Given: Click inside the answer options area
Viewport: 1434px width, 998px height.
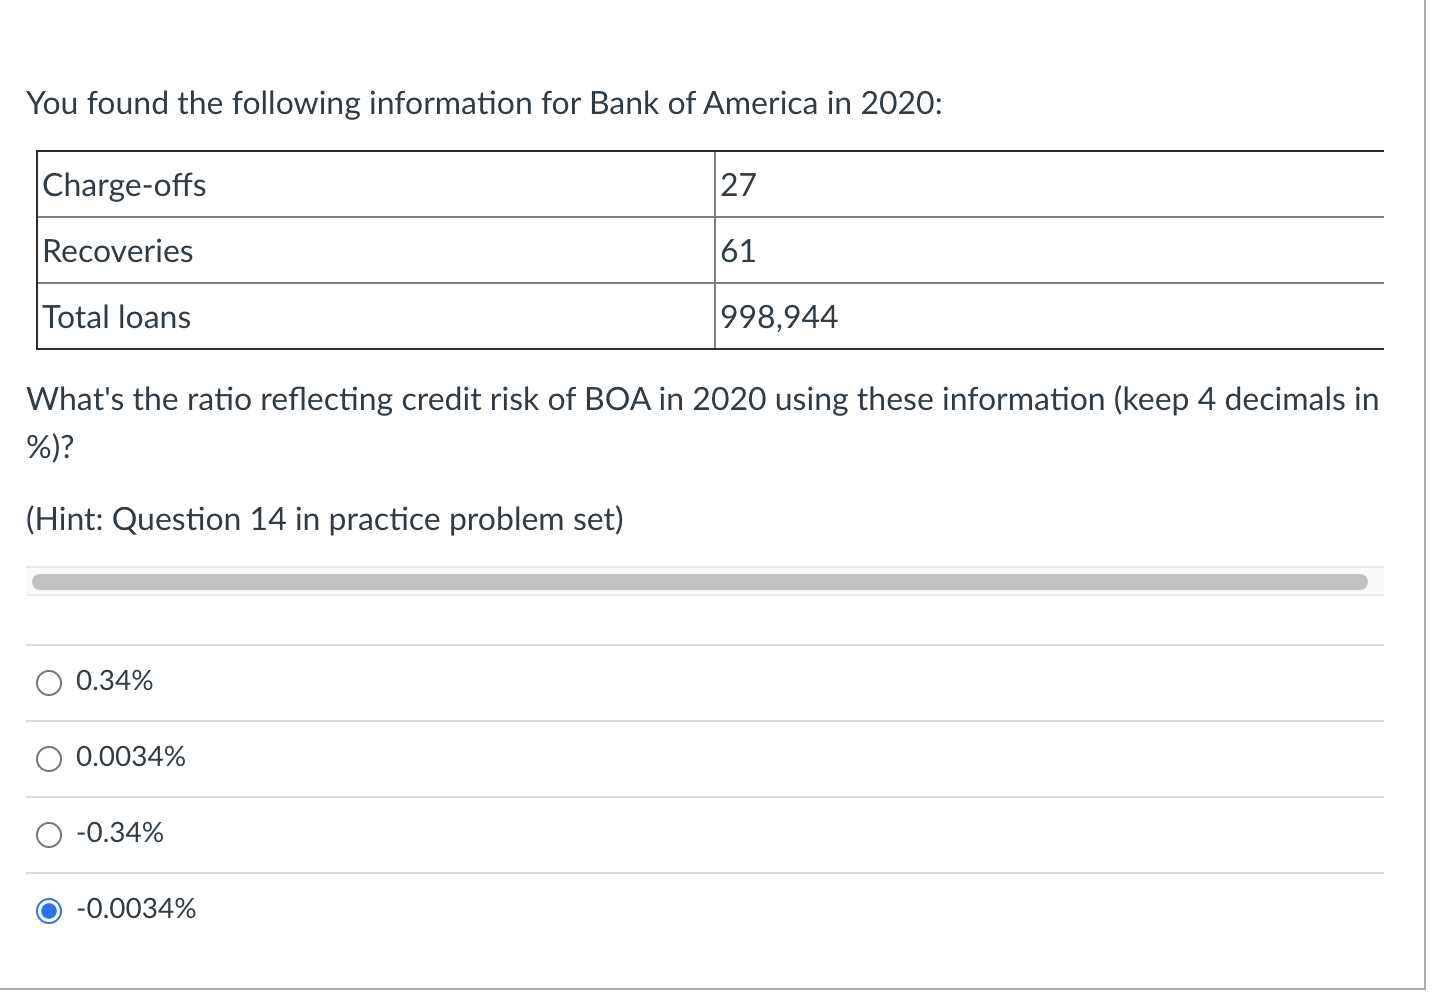Looking at the screenshot, I should coord(700,795).
